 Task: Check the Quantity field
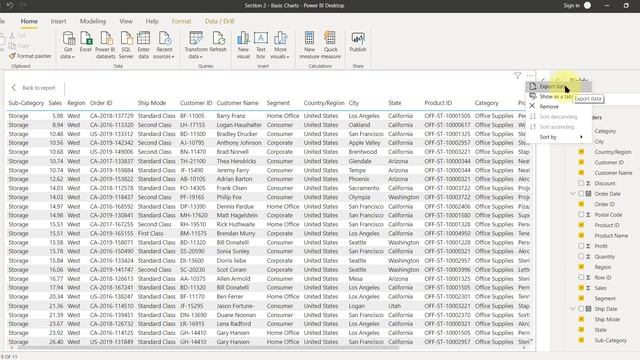pos(581,256)
